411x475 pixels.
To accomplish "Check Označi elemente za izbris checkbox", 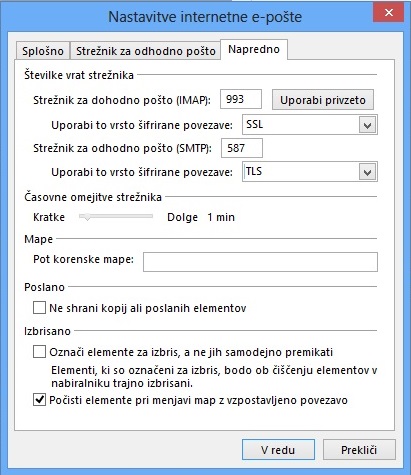I will click(x=39, y=352).
